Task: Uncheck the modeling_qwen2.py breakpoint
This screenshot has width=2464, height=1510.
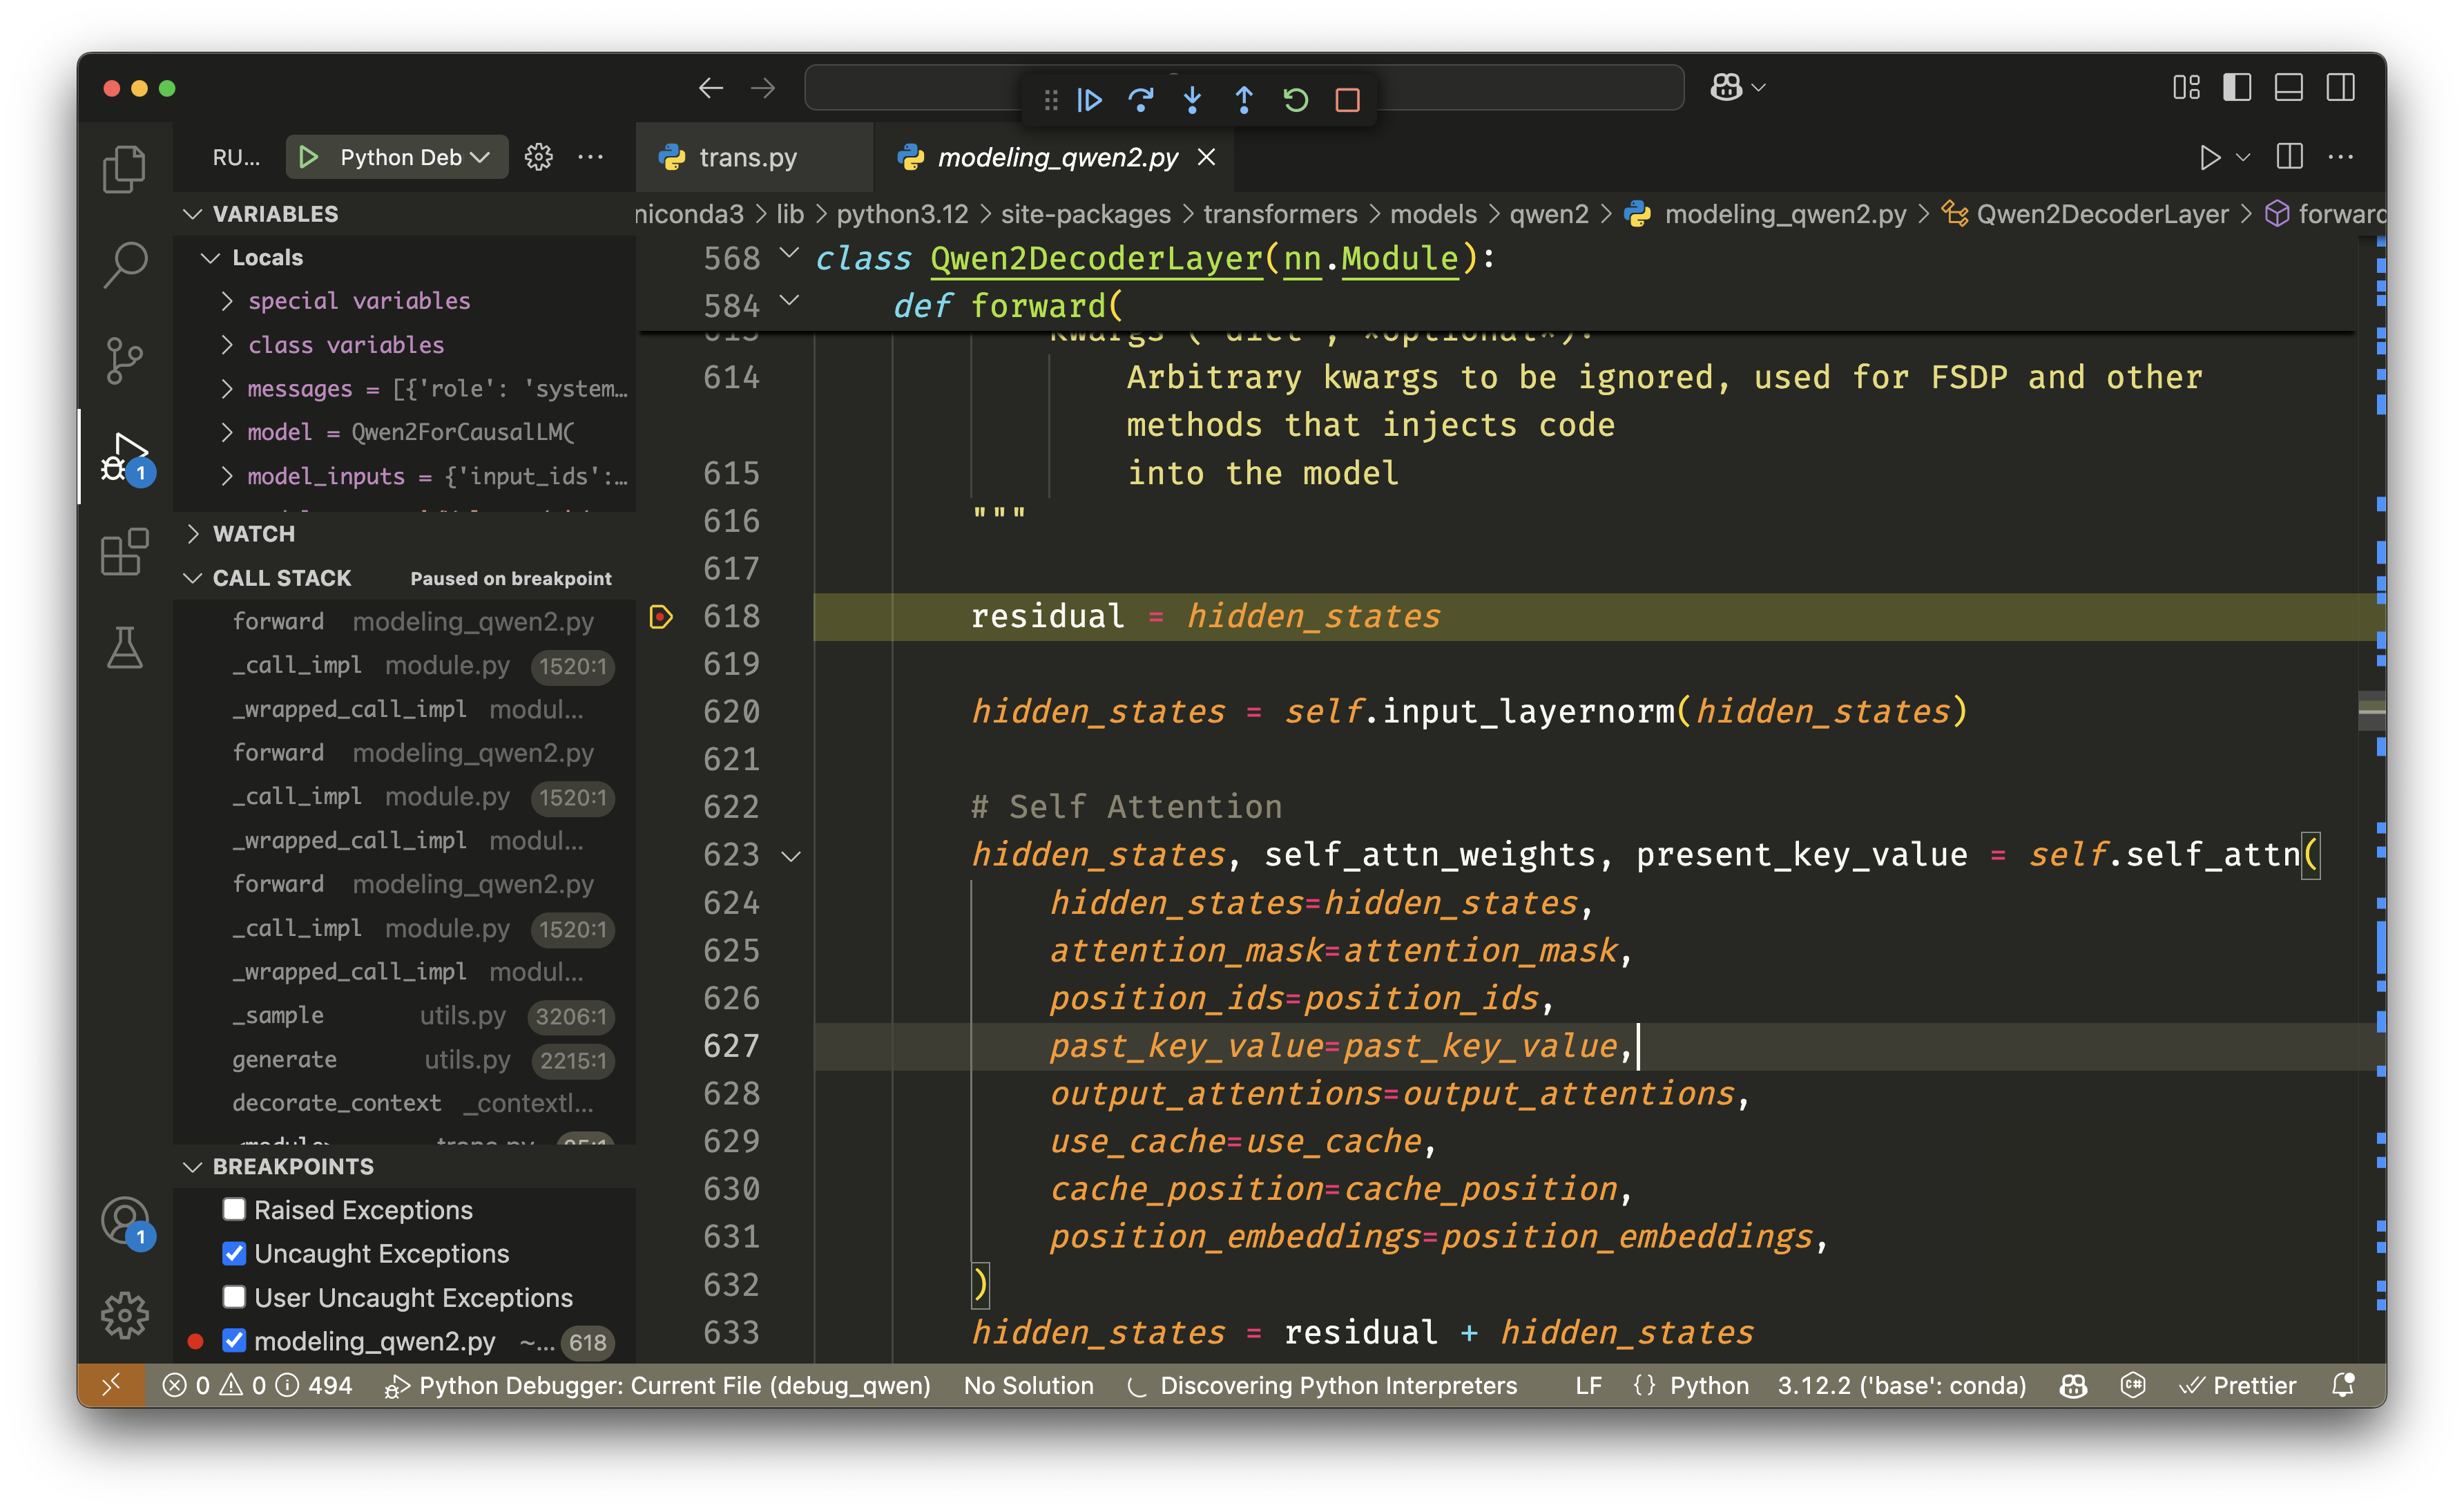Action: (234, 1341)
